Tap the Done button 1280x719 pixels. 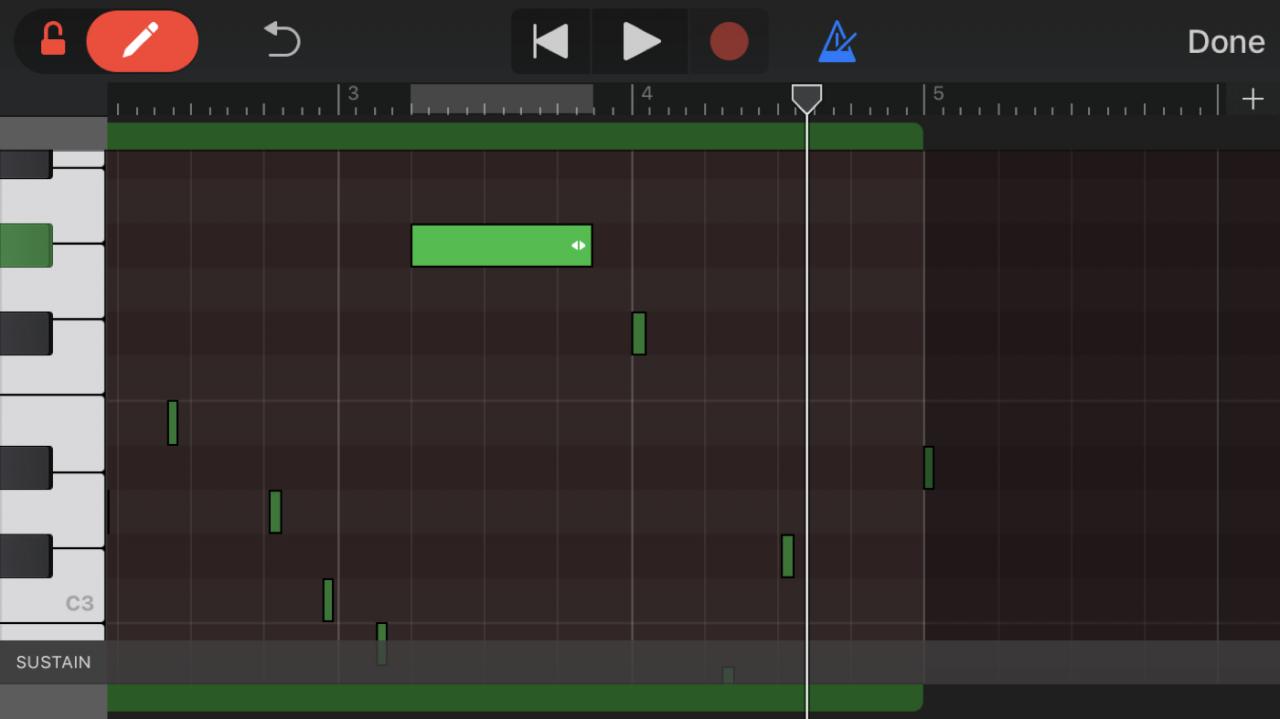pyautogui.click(x=1226, y=42)
